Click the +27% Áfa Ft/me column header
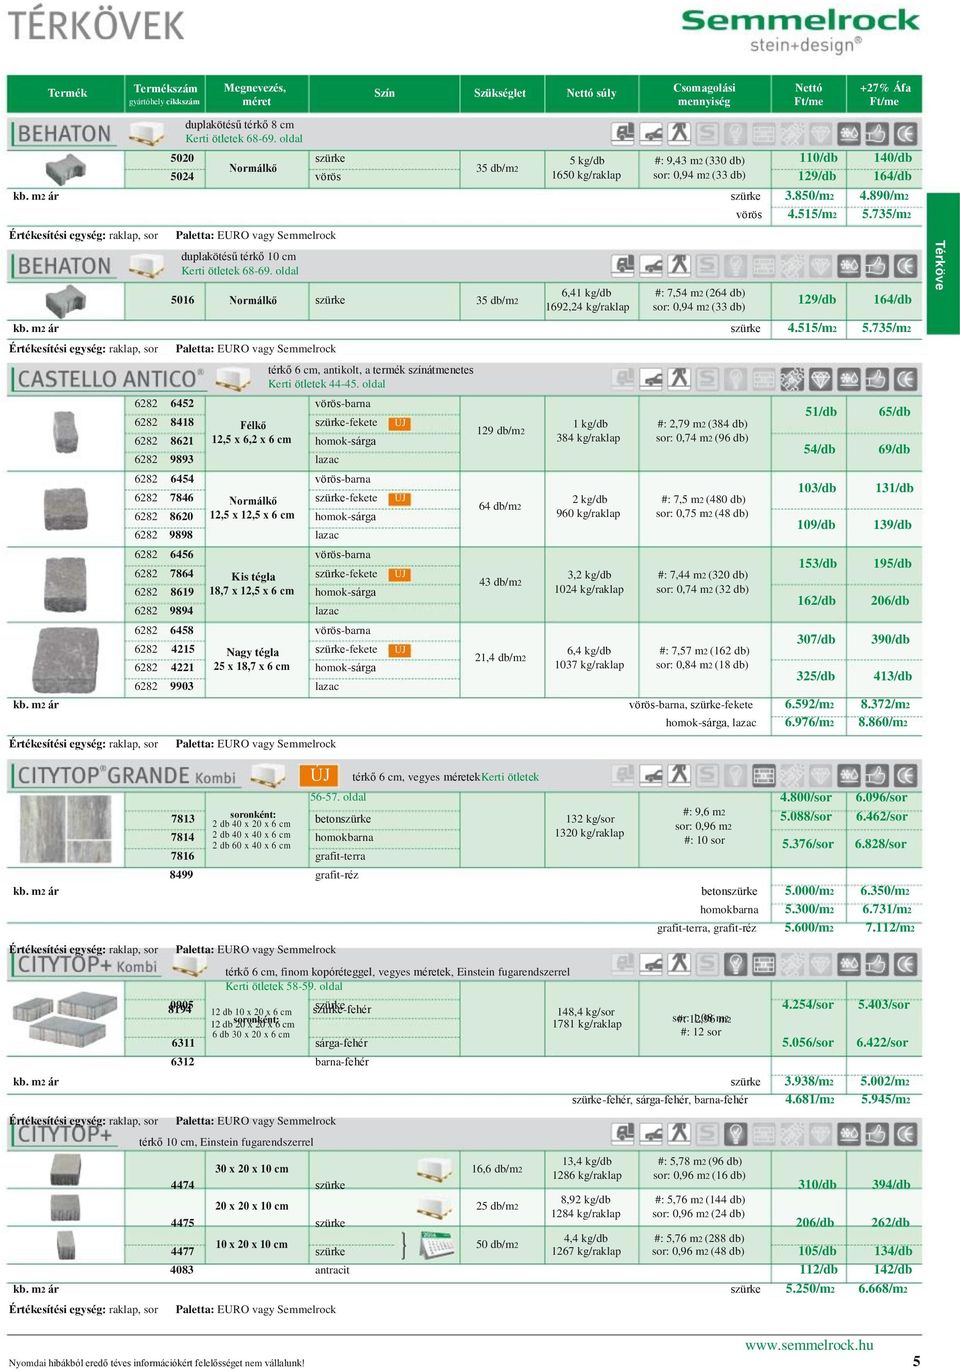The image size is (960, 1371). 884,94
